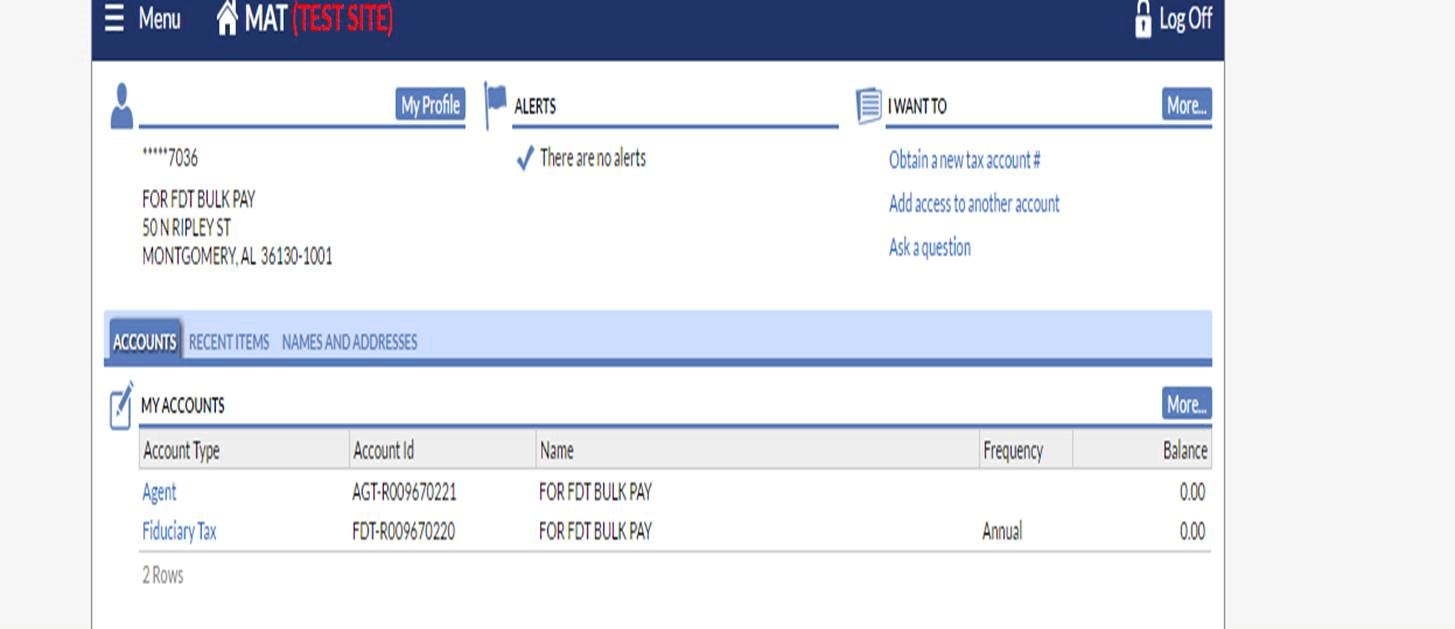The height and width of the screenshot is (629, 1455).
Task: Click the Log Off padlock icon
Action: pos(1143,19)
